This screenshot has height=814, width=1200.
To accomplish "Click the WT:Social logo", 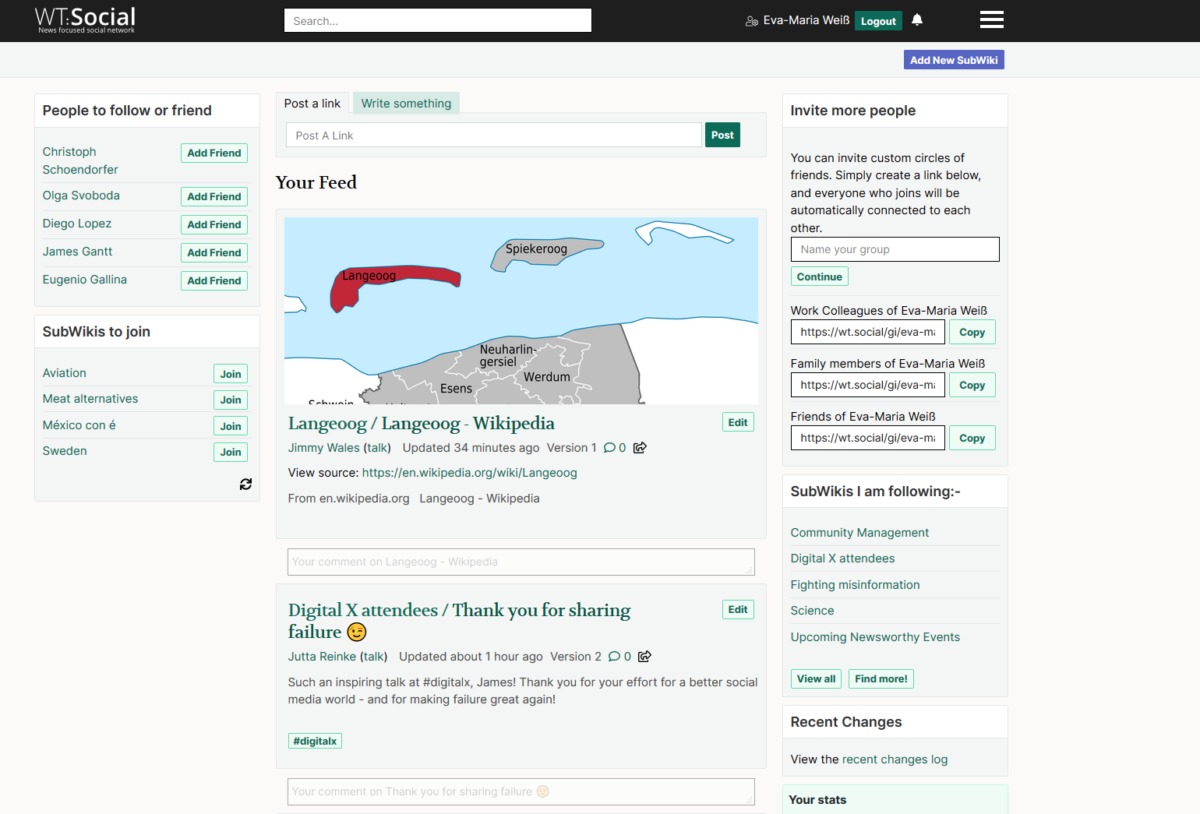I will point(85,19).
